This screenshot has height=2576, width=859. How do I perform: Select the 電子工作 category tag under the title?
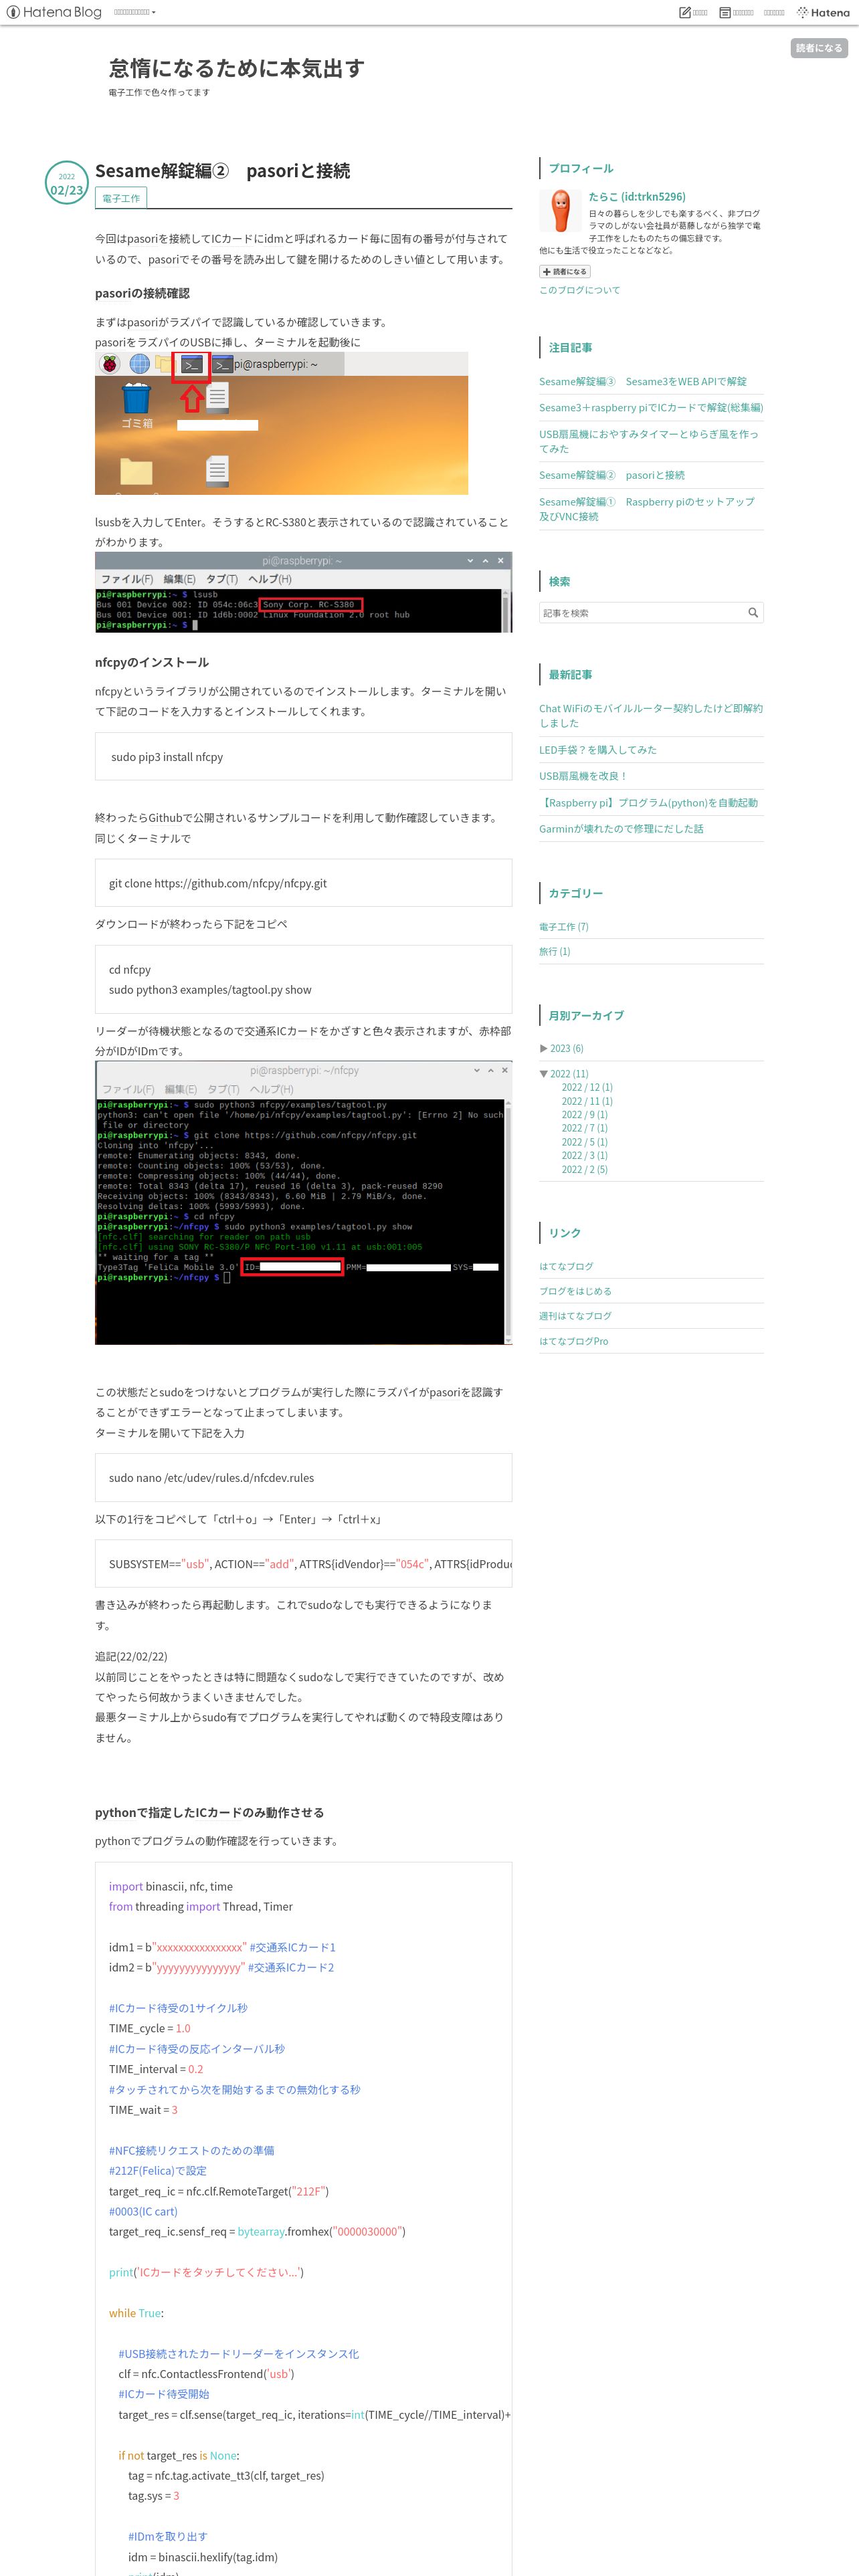121,198
